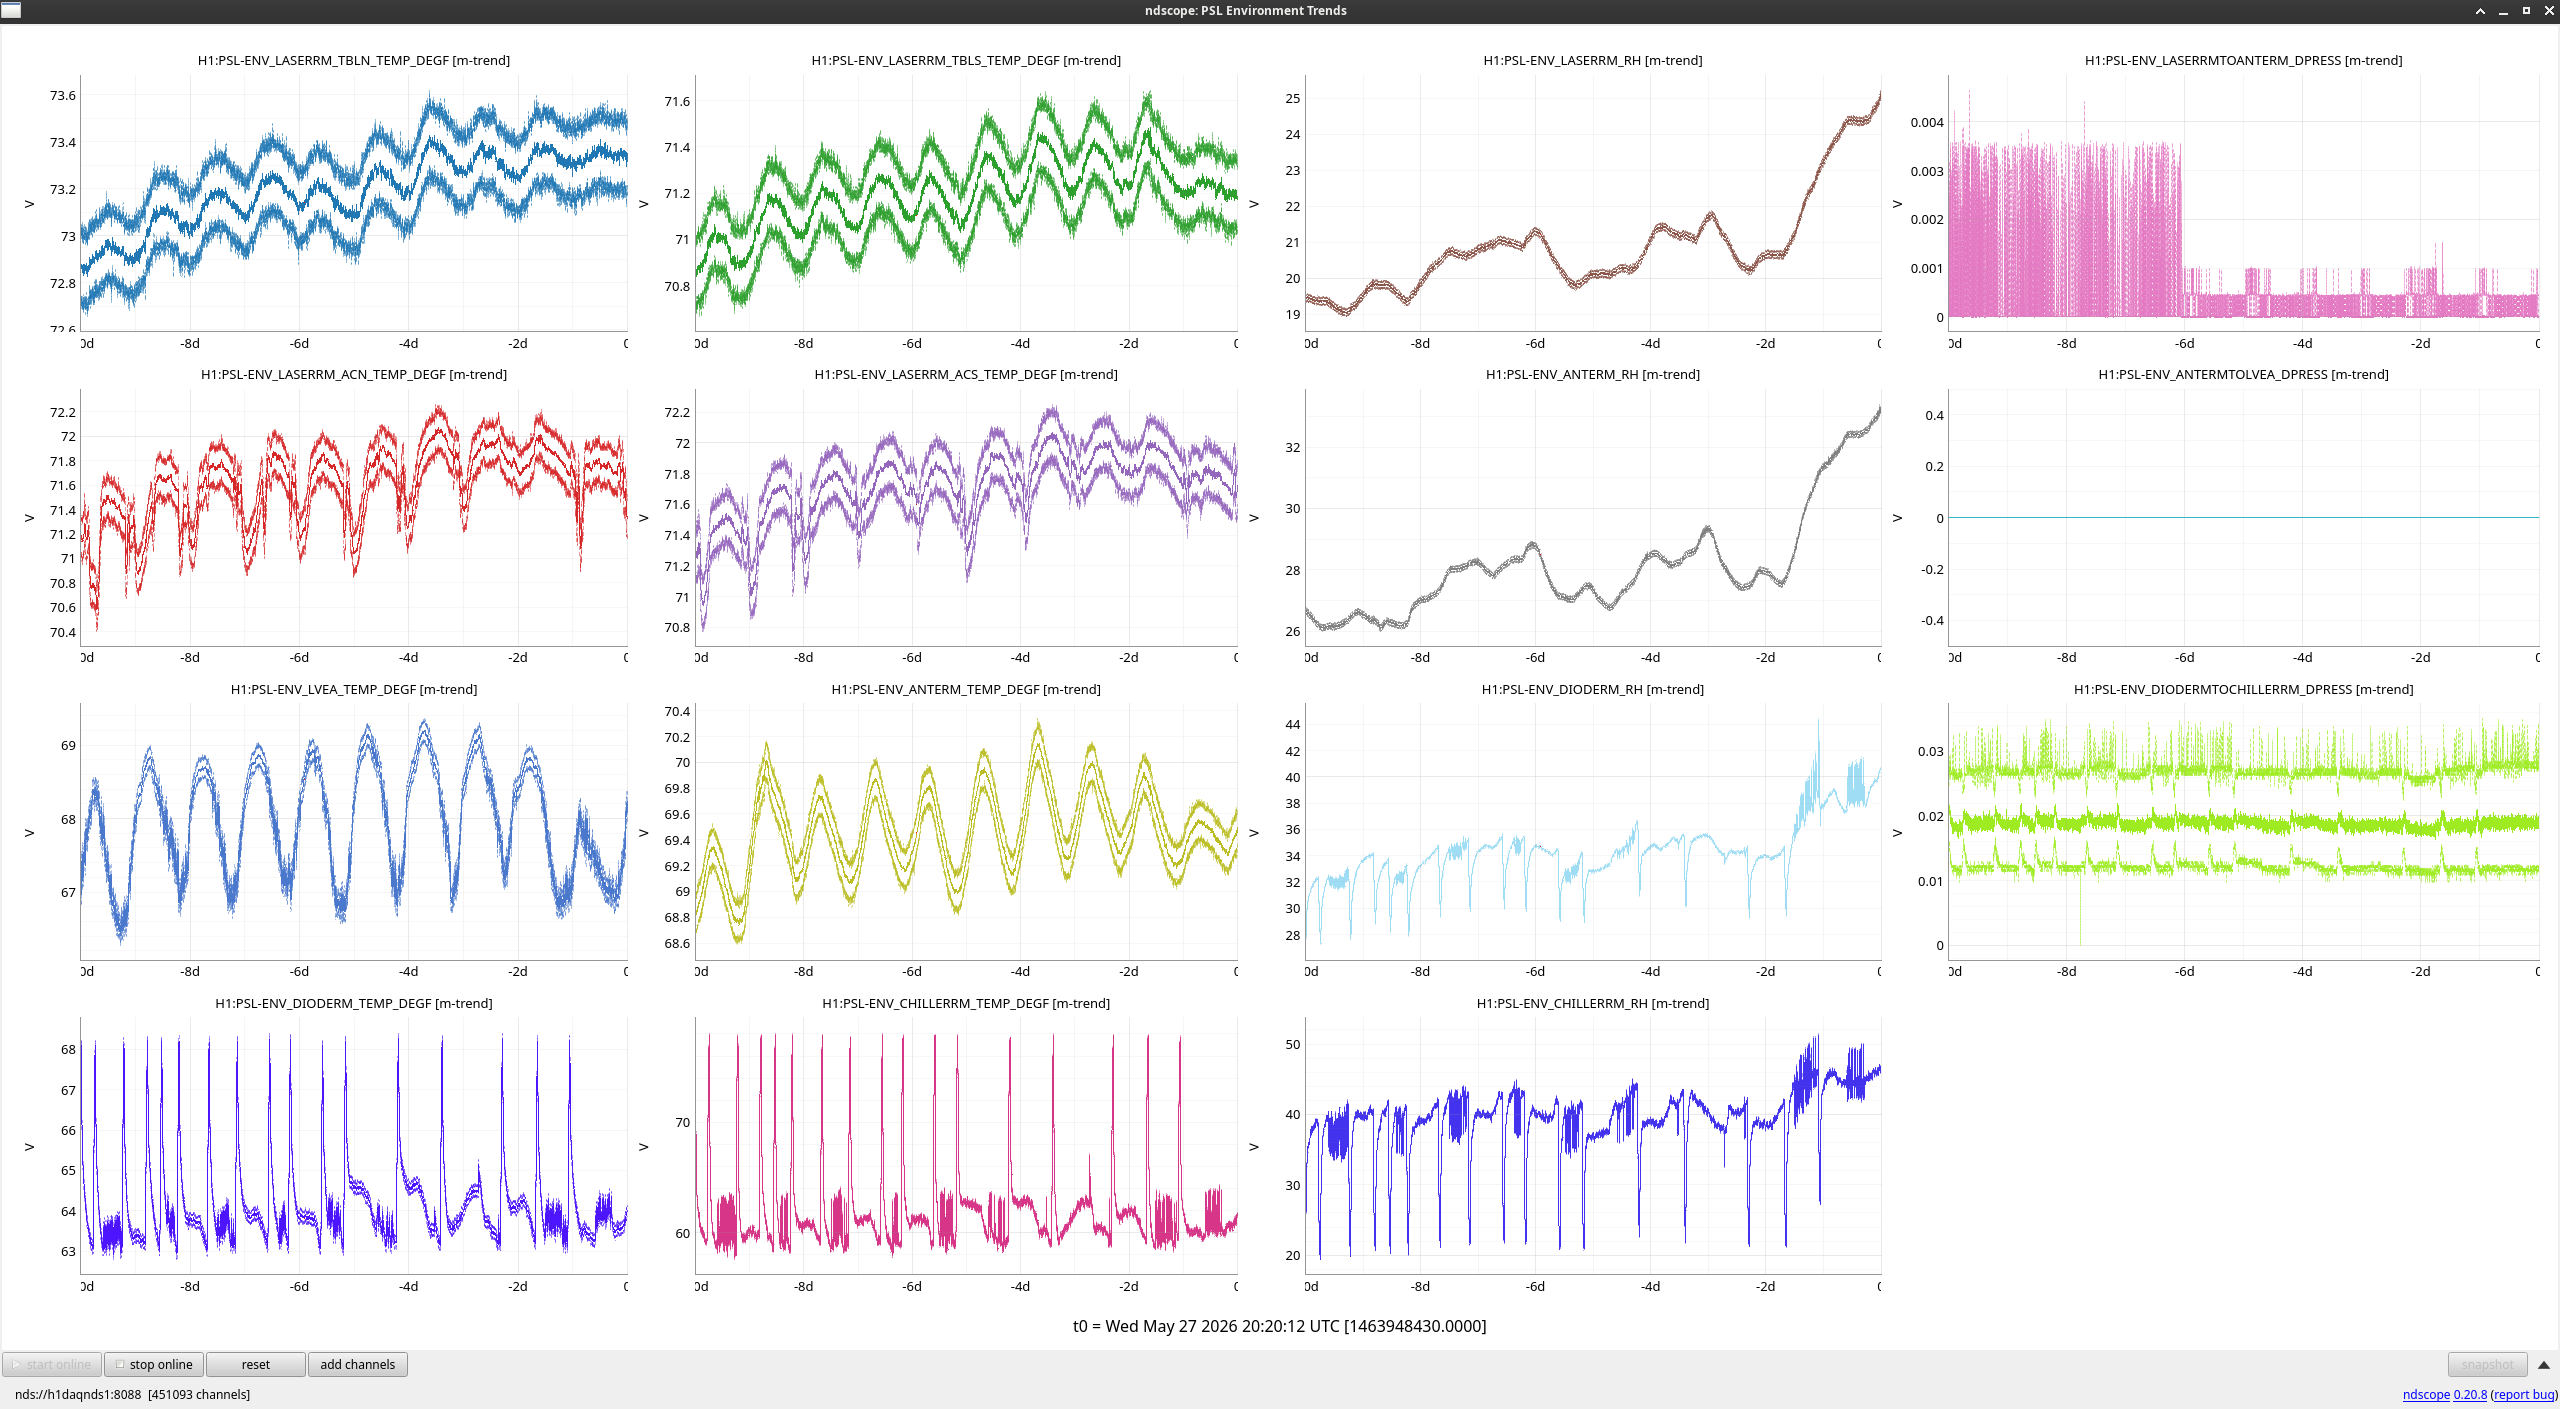Image resolution: width=2560 pixels, height=1409 pixels.
Task: Click the 0.004 tick on LASERRMTOANTERM_DPRESS plot
Action: 1927,123
